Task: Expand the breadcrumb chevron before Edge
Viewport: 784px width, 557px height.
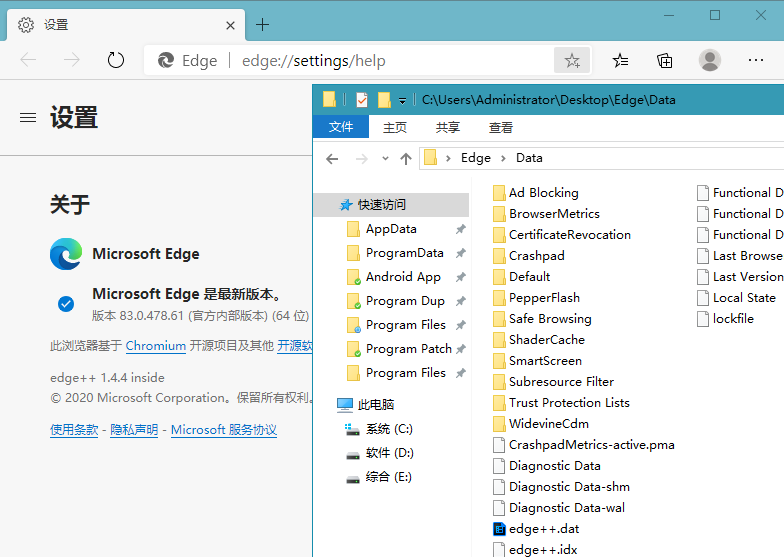Action: tap(448, 158)
